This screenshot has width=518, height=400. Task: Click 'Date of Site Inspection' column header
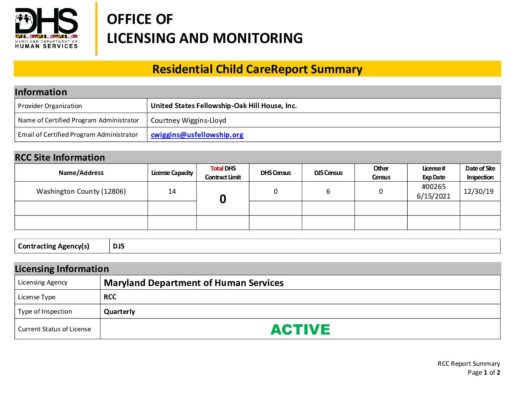click(480, 173)
